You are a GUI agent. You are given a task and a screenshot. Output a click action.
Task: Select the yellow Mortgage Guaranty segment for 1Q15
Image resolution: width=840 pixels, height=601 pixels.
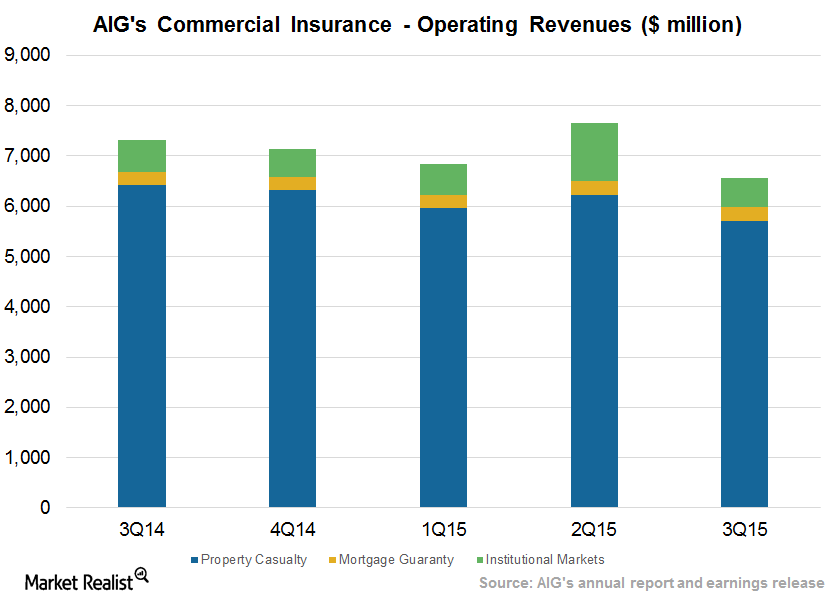444,202
